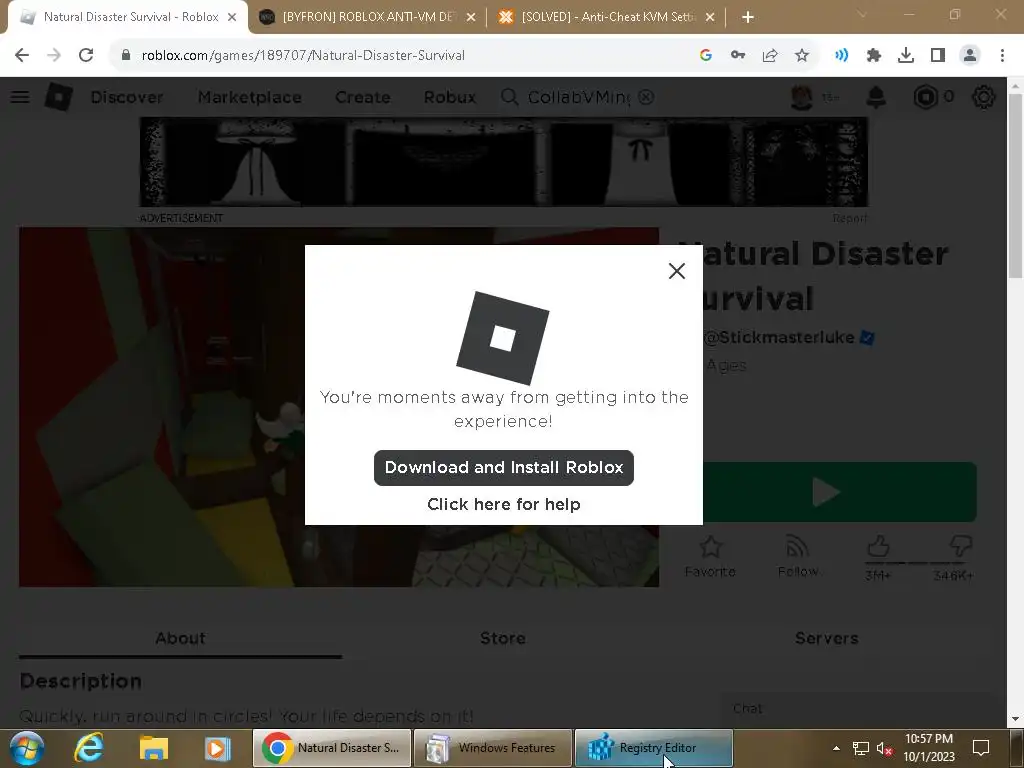1024x768 pixels.
Task: Open Windows Media Player from taskbar
Action: 218,748
